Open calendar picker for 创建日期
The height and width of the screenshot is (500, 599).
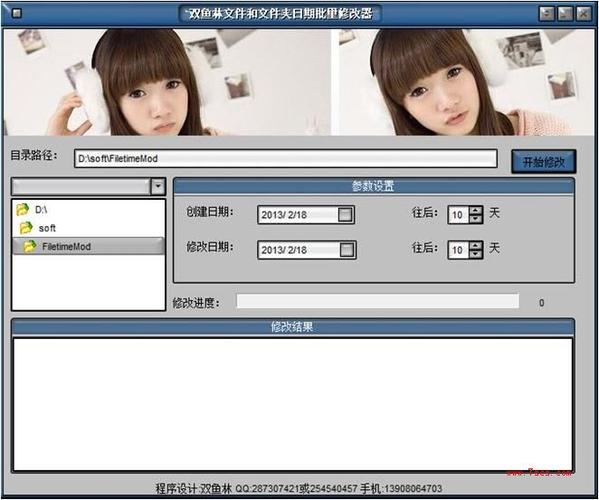coord(345,214)
